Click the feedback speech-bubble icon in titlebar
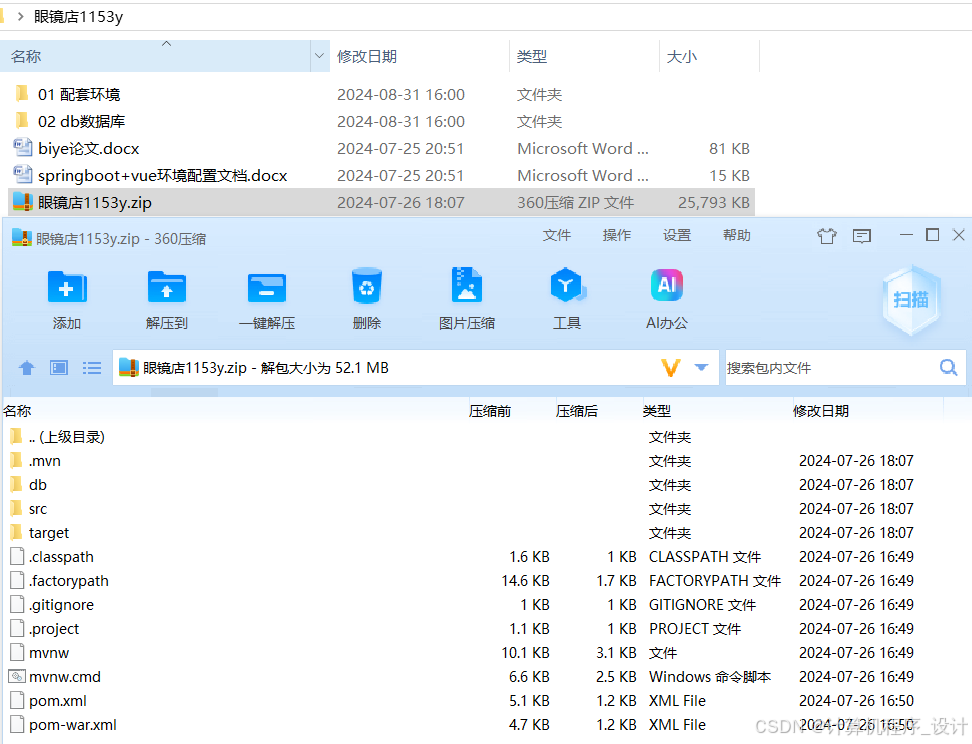972x744 pixels. pos(861,235)
